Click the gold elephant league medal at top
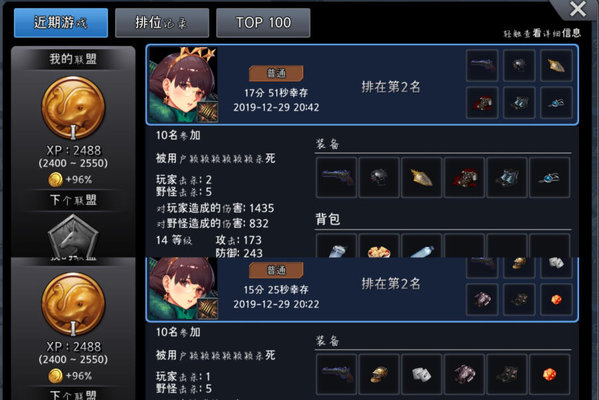599x400 pixels. click(73, 107)
